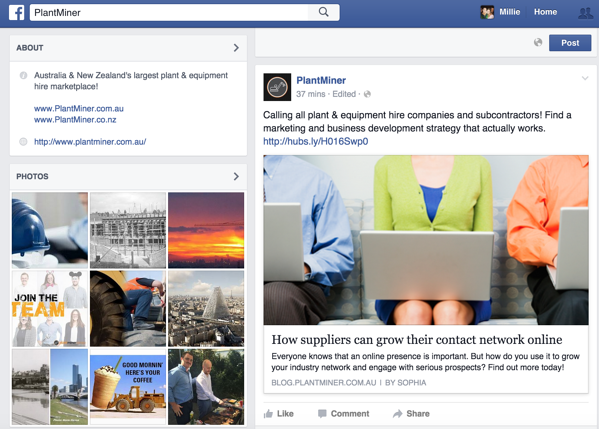
Task: Open the hubs.ly link in post
Action: [x=316, y=141]
